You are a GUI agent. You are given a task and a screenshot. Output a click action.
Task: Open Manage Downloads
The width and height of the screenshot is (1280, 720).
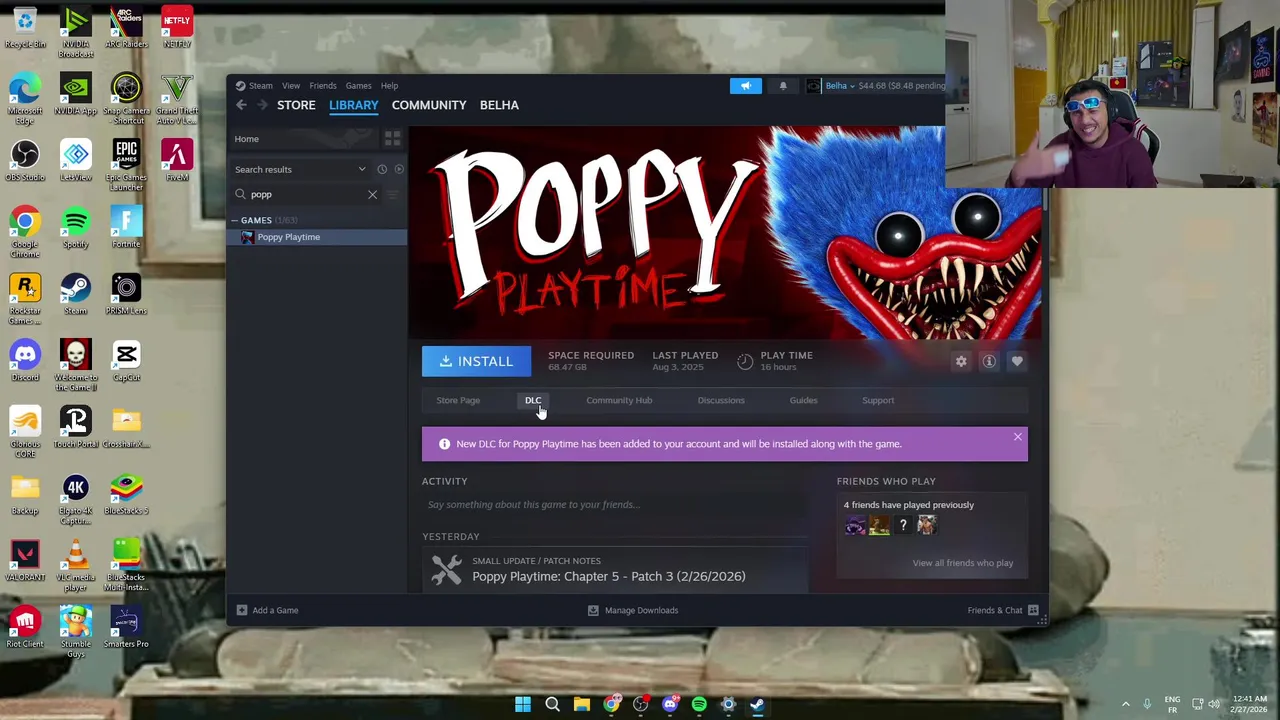click(x=633, y=610)
